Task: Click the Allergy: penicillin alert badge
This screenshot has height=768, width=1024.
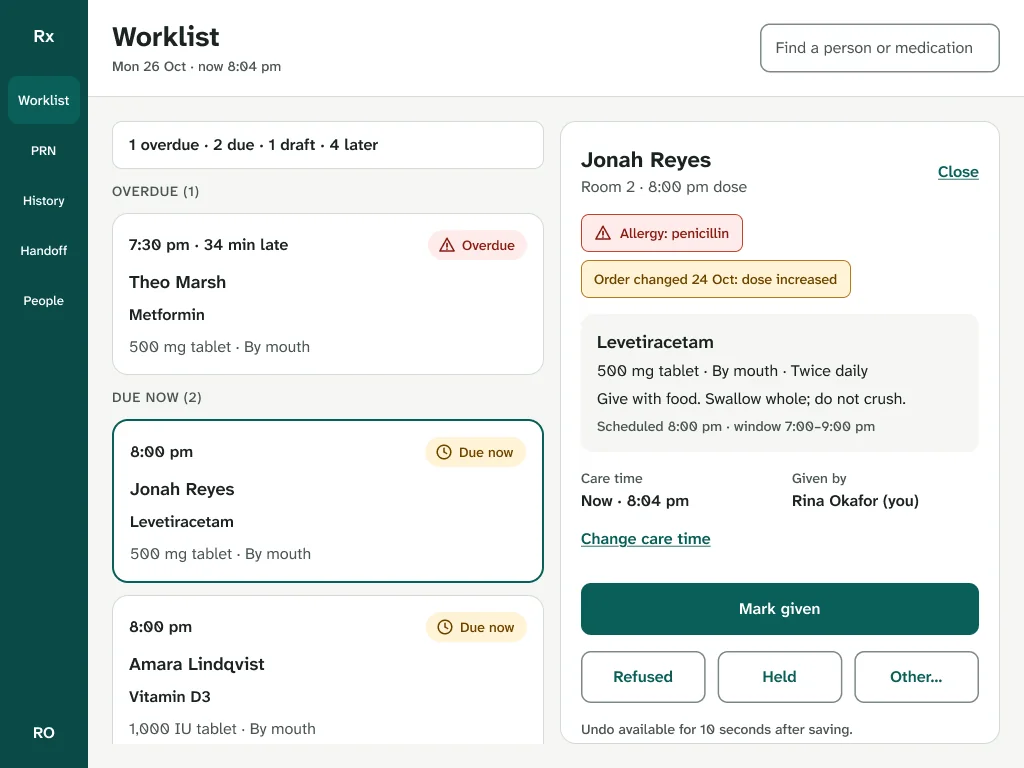Action: [x=662, y=233]
